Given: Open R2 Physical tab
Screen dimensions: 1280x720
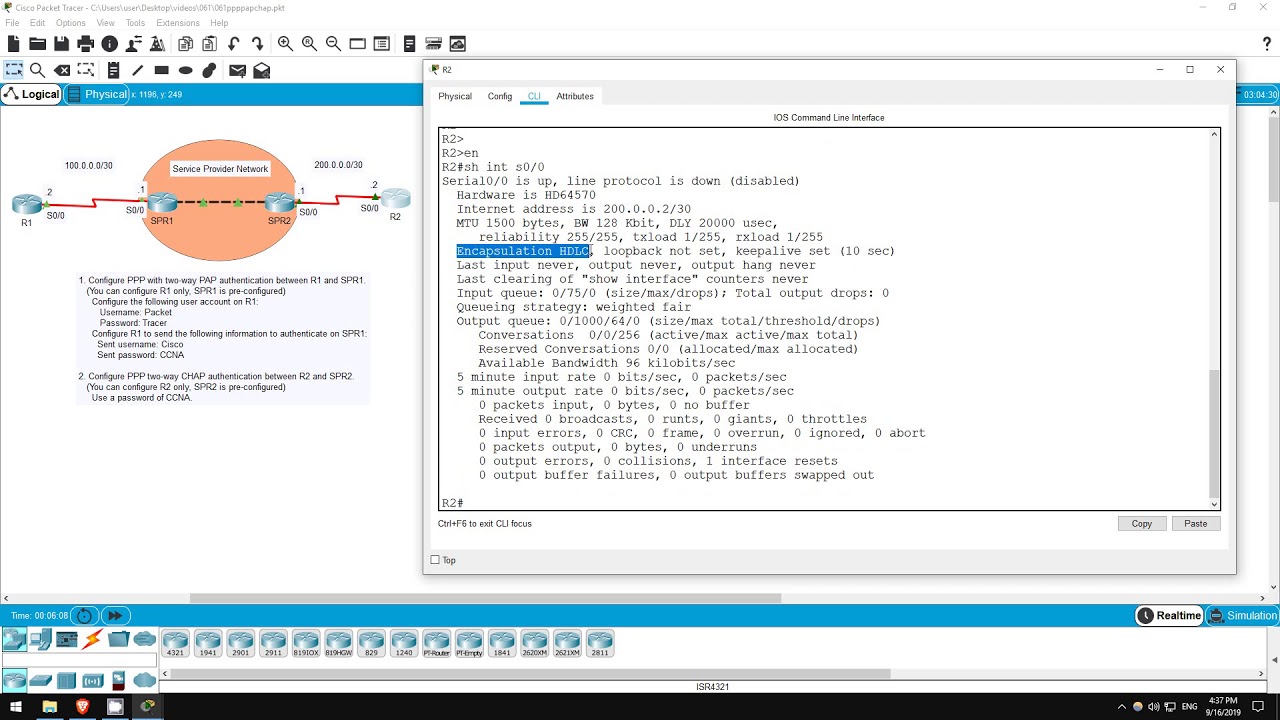Looking at the screenshot, I should pyautogui.click(x=455, y=96).
